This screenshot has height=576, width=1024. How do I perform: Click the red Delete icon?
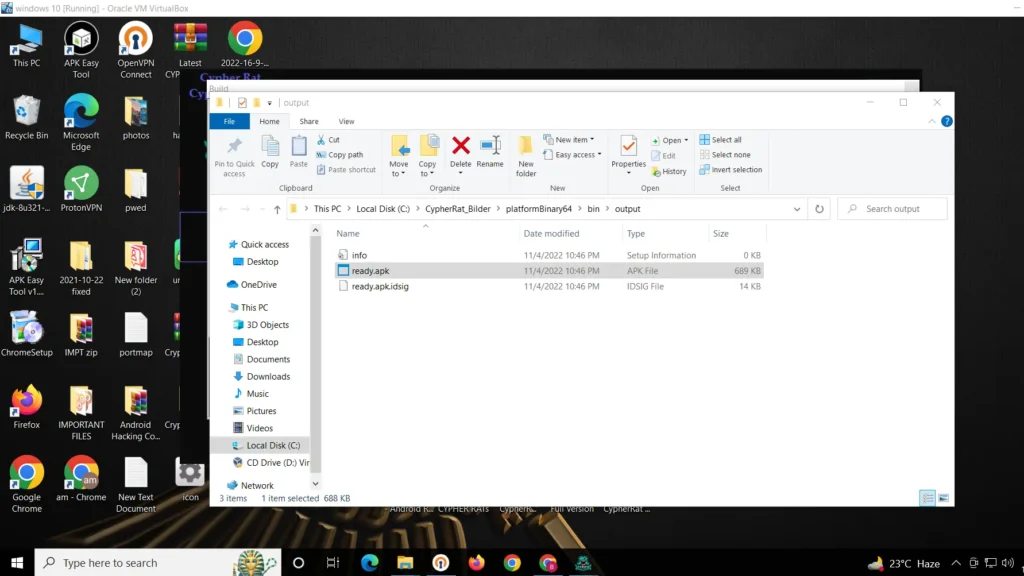tap(460, 146)
